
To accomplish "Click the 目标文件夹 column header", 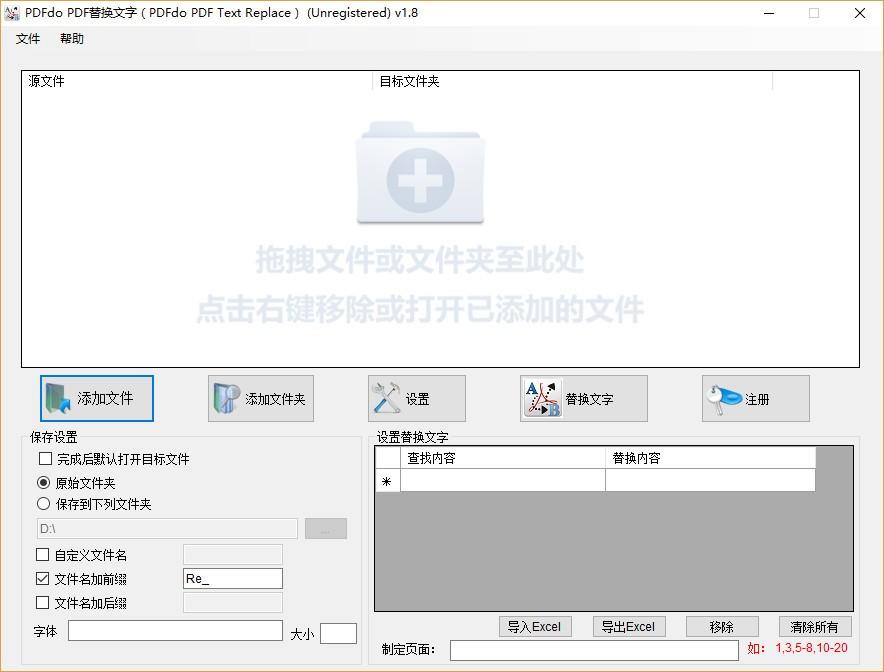I will coord(572,81).
